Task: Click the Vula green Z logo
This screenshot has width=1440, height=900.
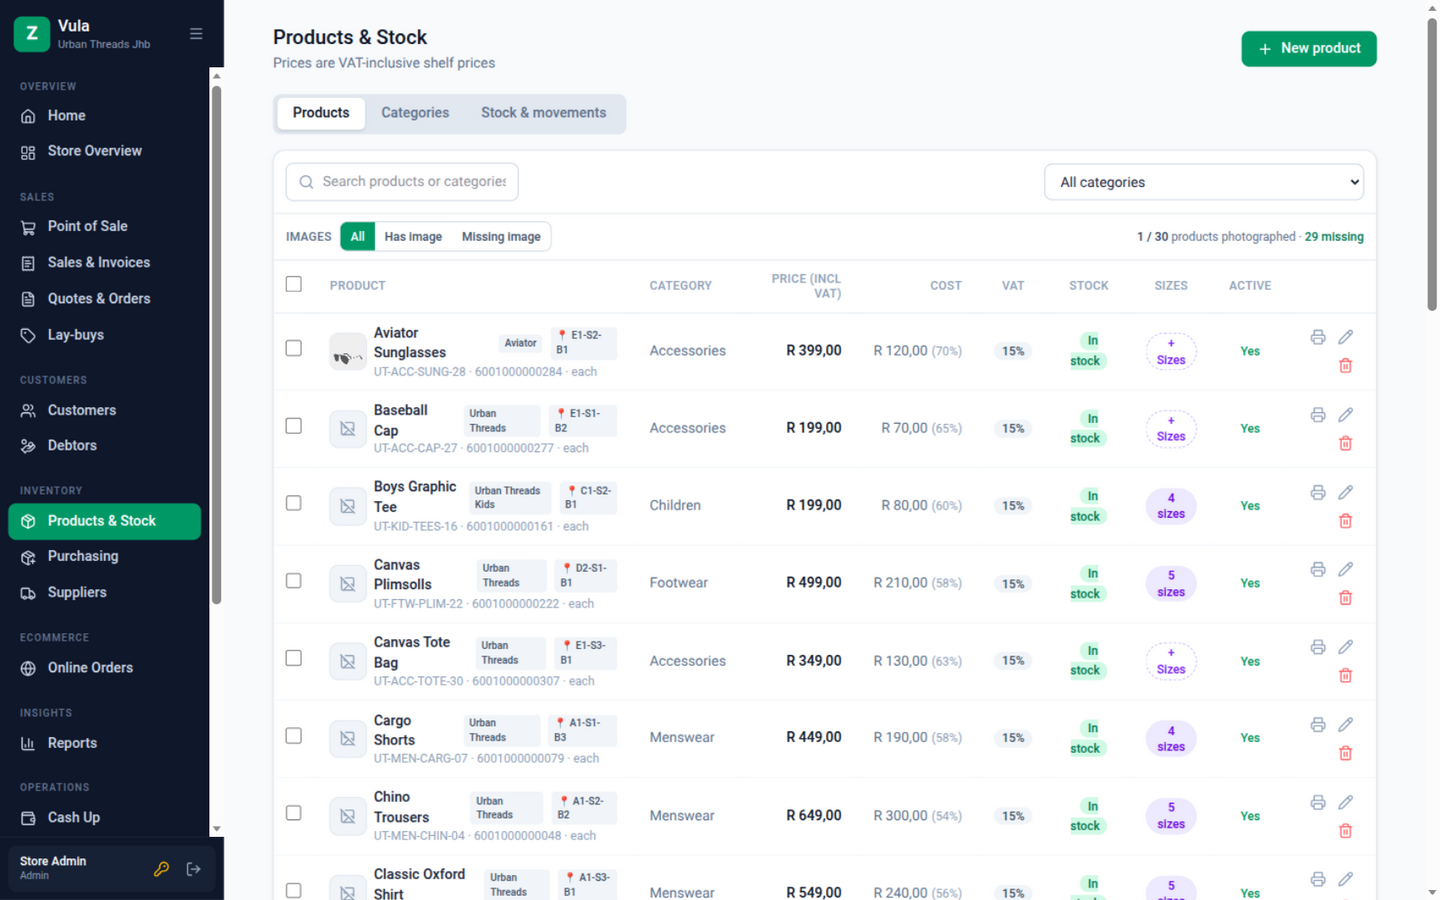Action: (x=32, y=34)
